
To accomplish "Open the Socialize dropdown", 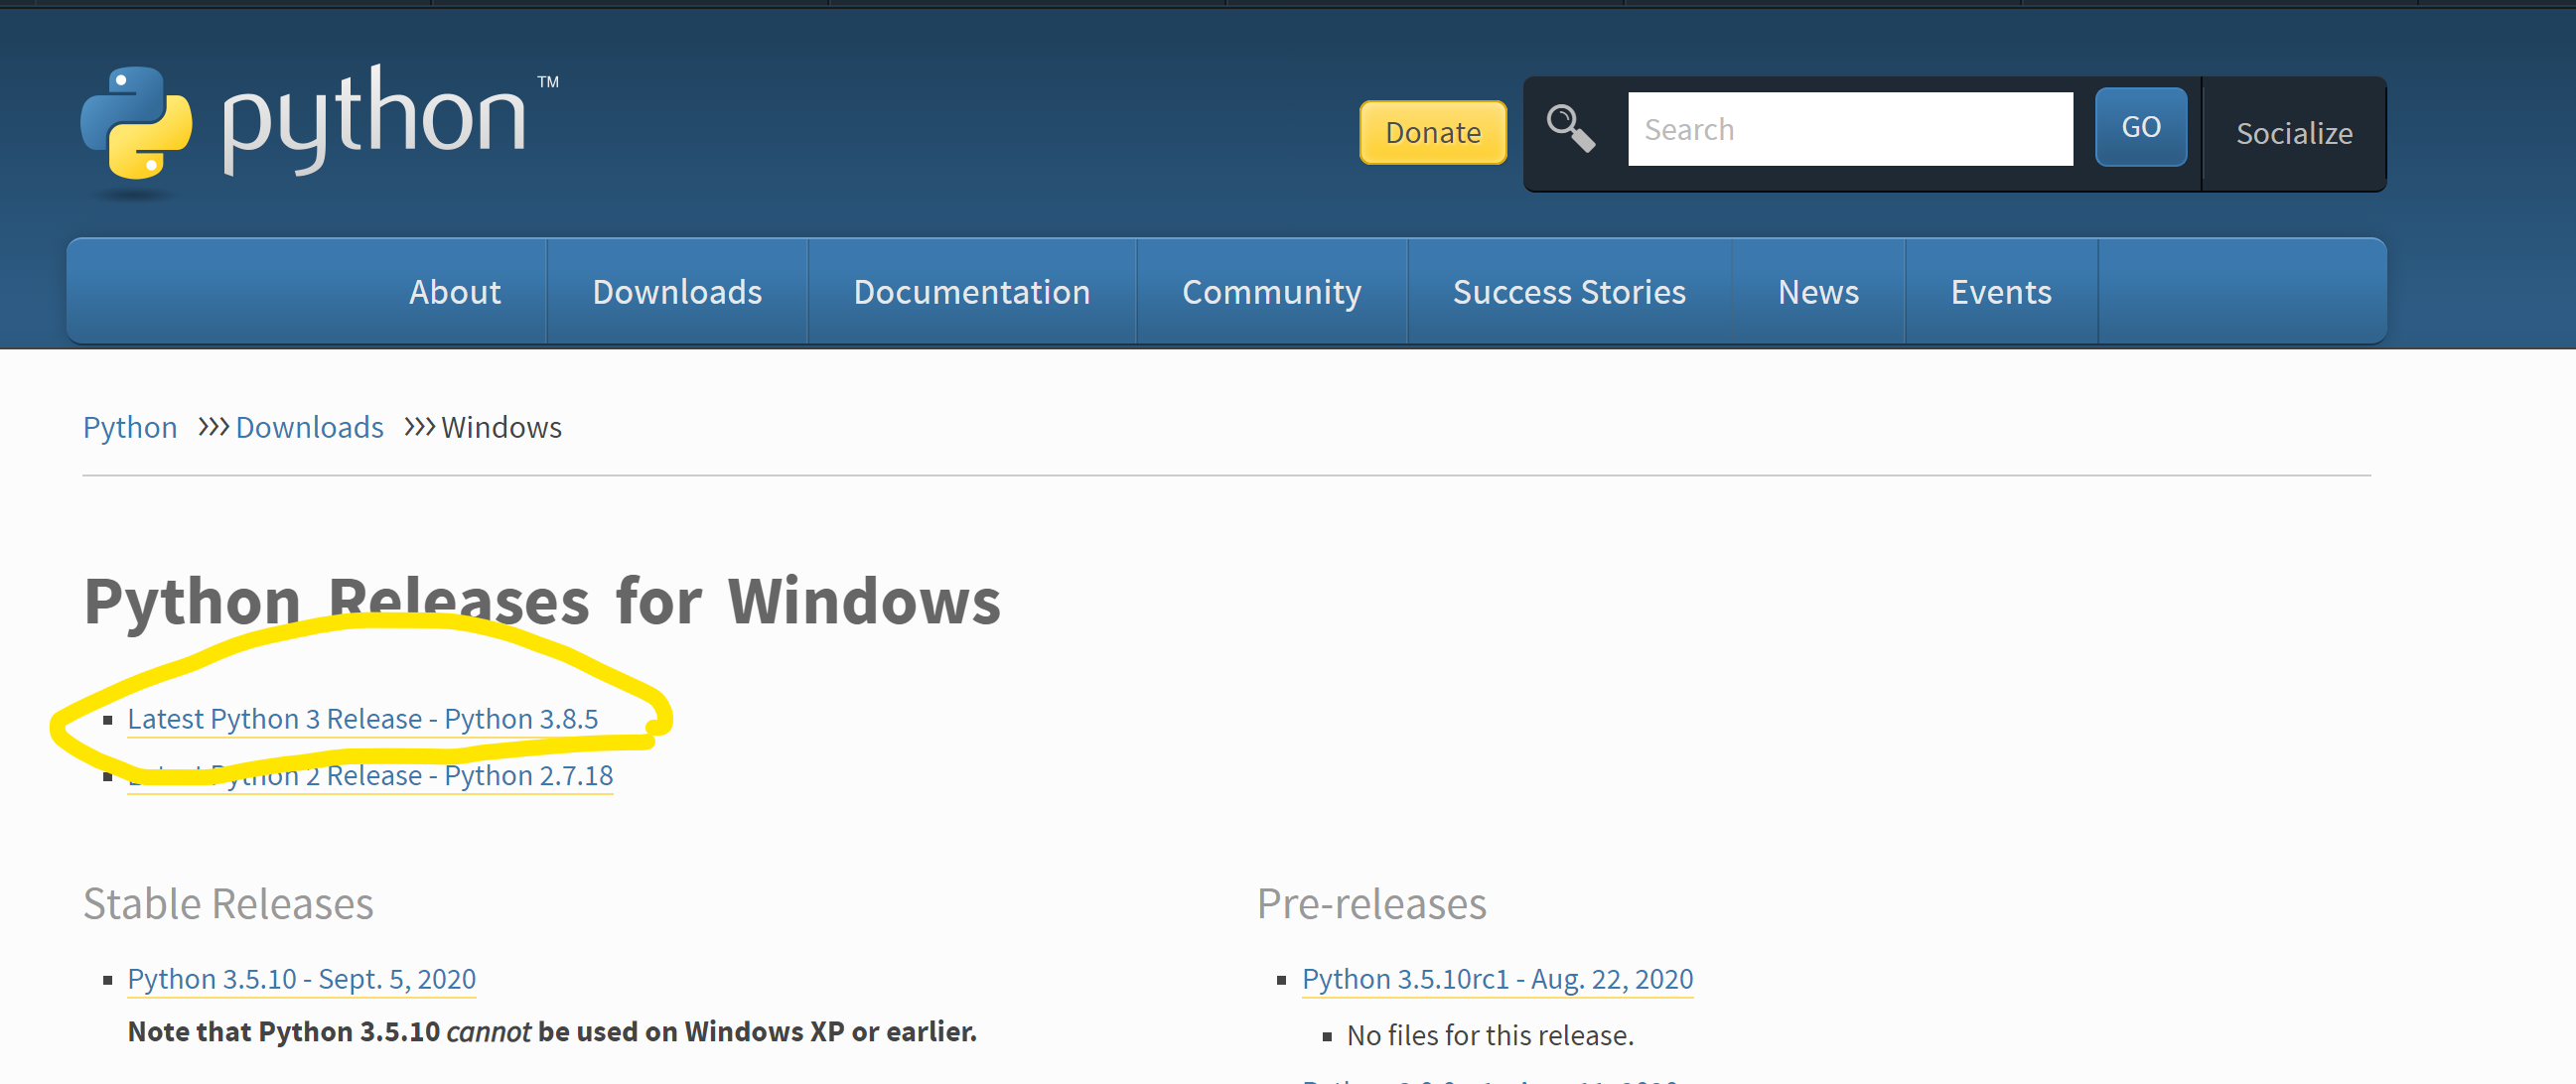I will pyautogui.click(x=2293, y=133).
